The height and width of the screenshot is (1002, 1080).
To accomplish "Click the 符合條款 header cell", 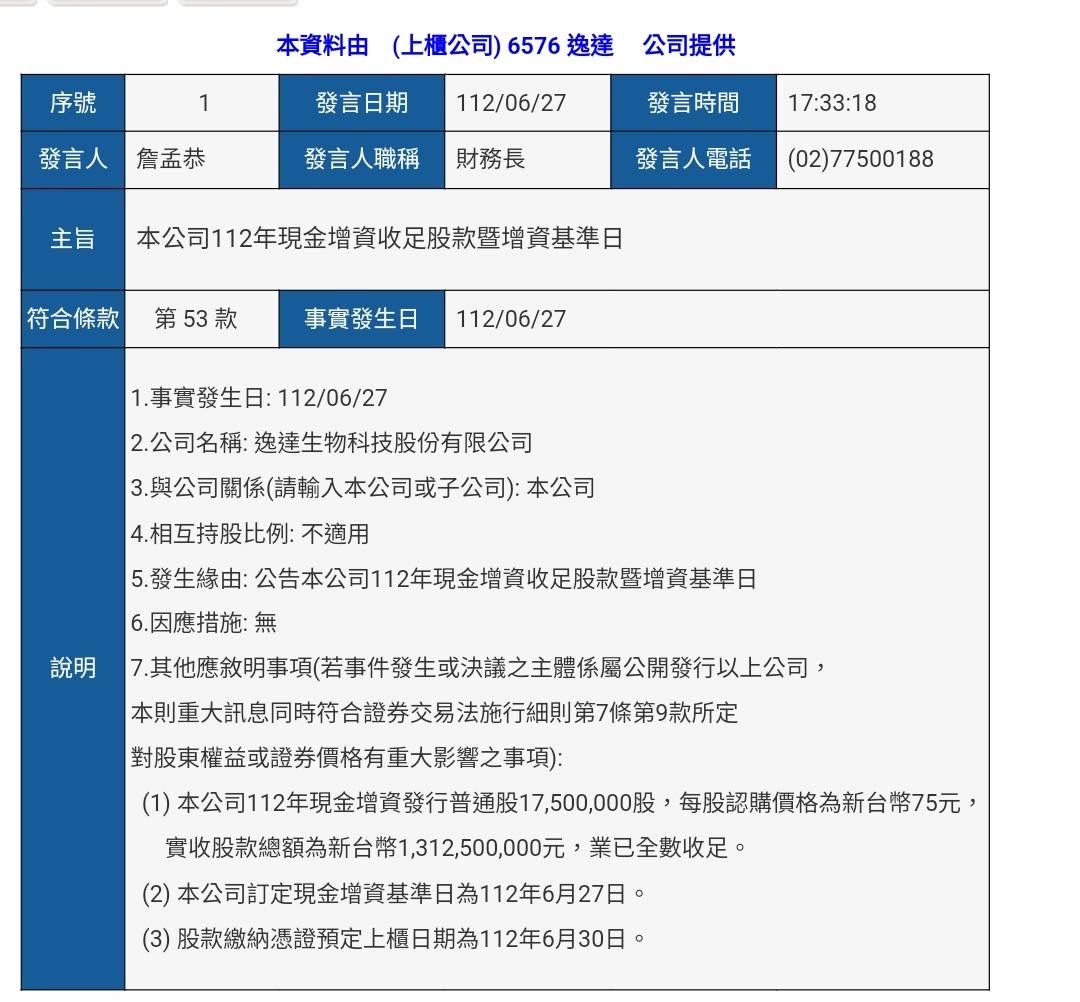I will point(73,319).
